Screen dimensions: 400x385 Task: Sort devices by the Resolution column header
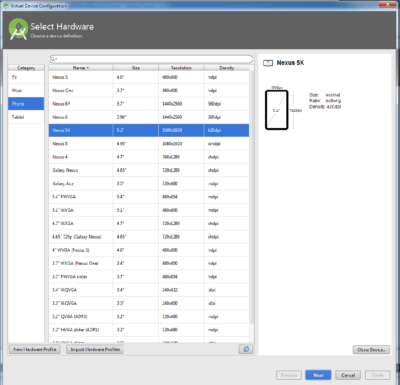[x=181, y=68]
